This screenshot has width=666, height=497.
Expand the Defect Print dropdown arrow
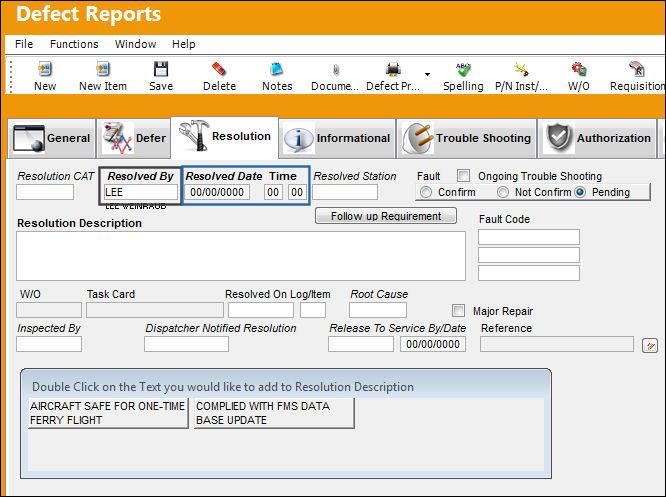(x=427, y=74)
